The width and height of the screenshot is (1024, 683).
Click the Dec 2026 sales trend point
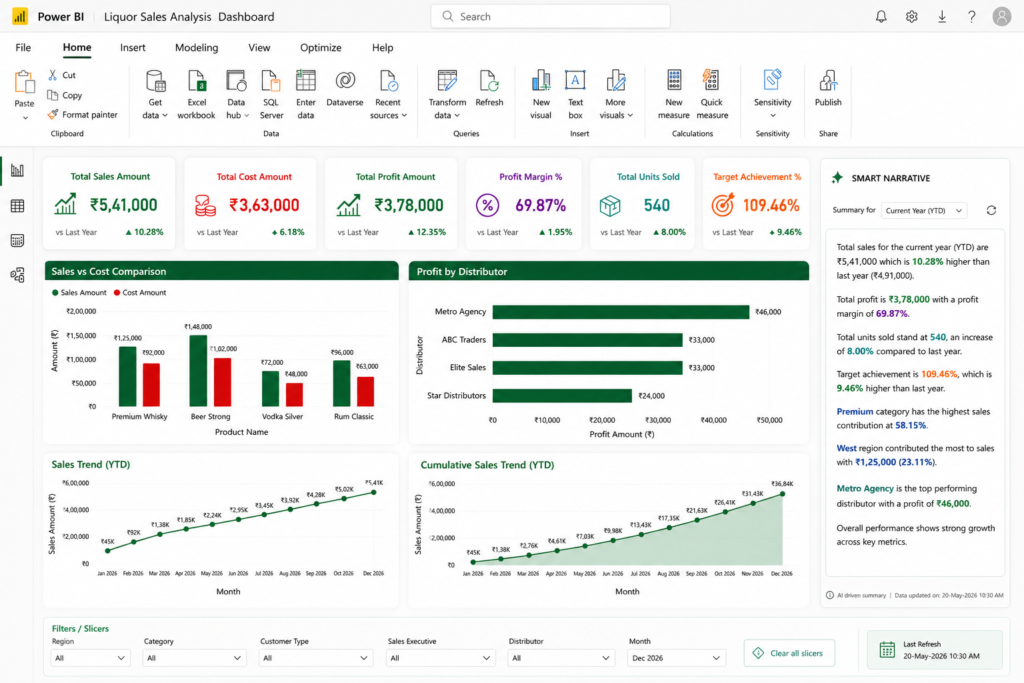click(x=374, y=492)
